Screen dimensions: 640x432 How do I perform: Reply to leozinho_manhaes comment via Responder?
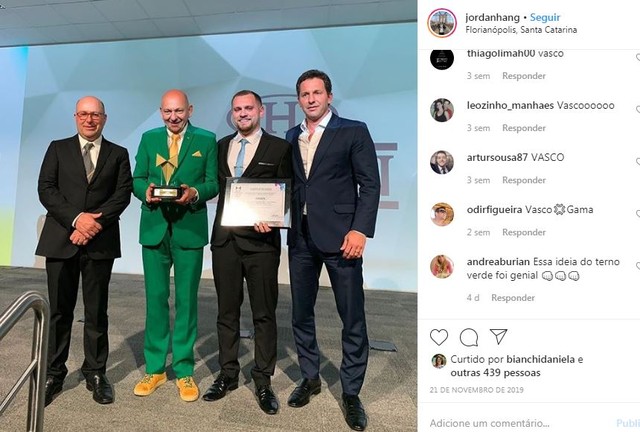point(524,128)
